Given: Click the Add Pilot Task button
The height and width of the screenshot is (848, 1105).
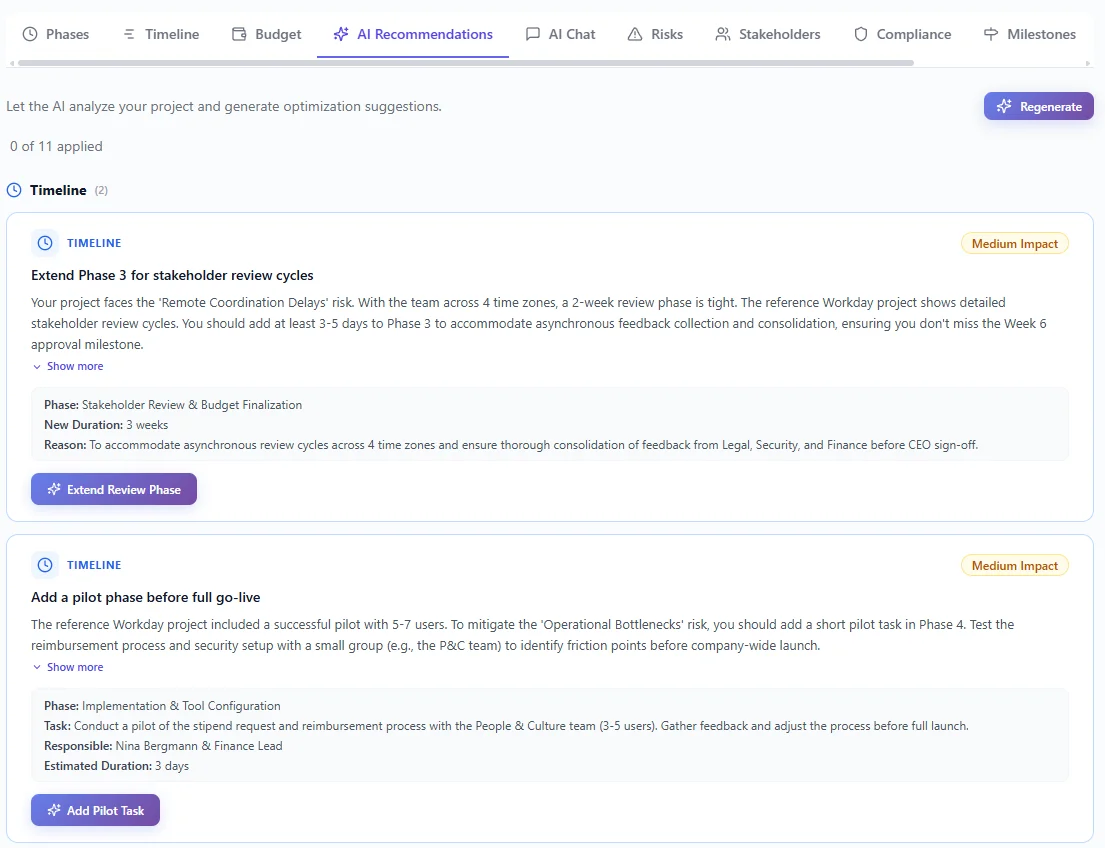Looking at the screenshot, I should point(95,810).
